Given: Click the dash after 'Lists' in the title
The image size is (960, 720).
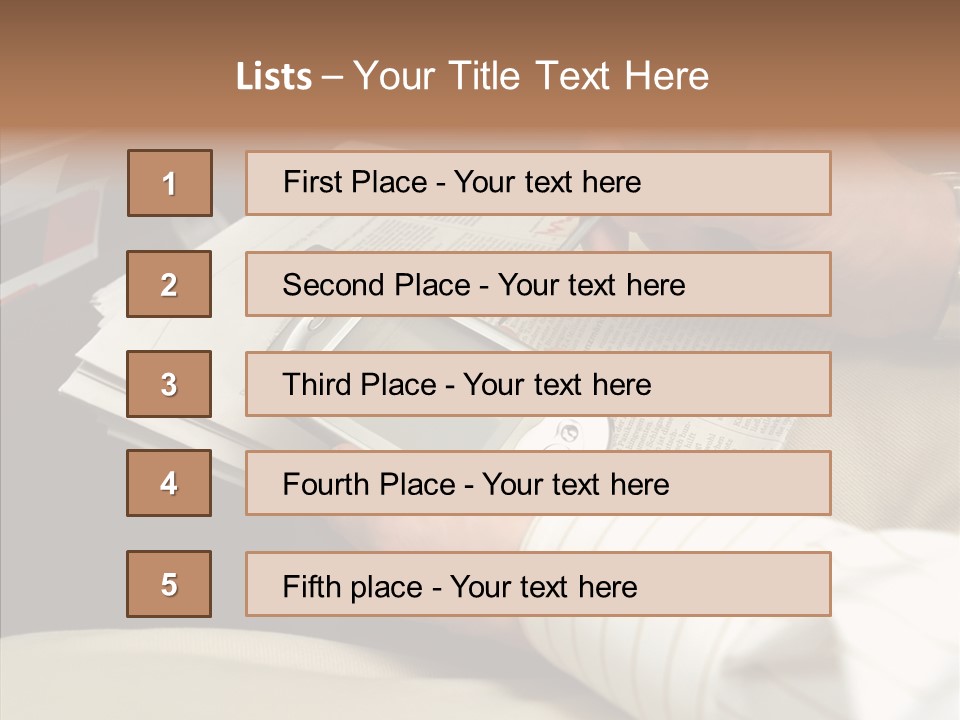Looking at the screenshot, I should click(332, 77).
